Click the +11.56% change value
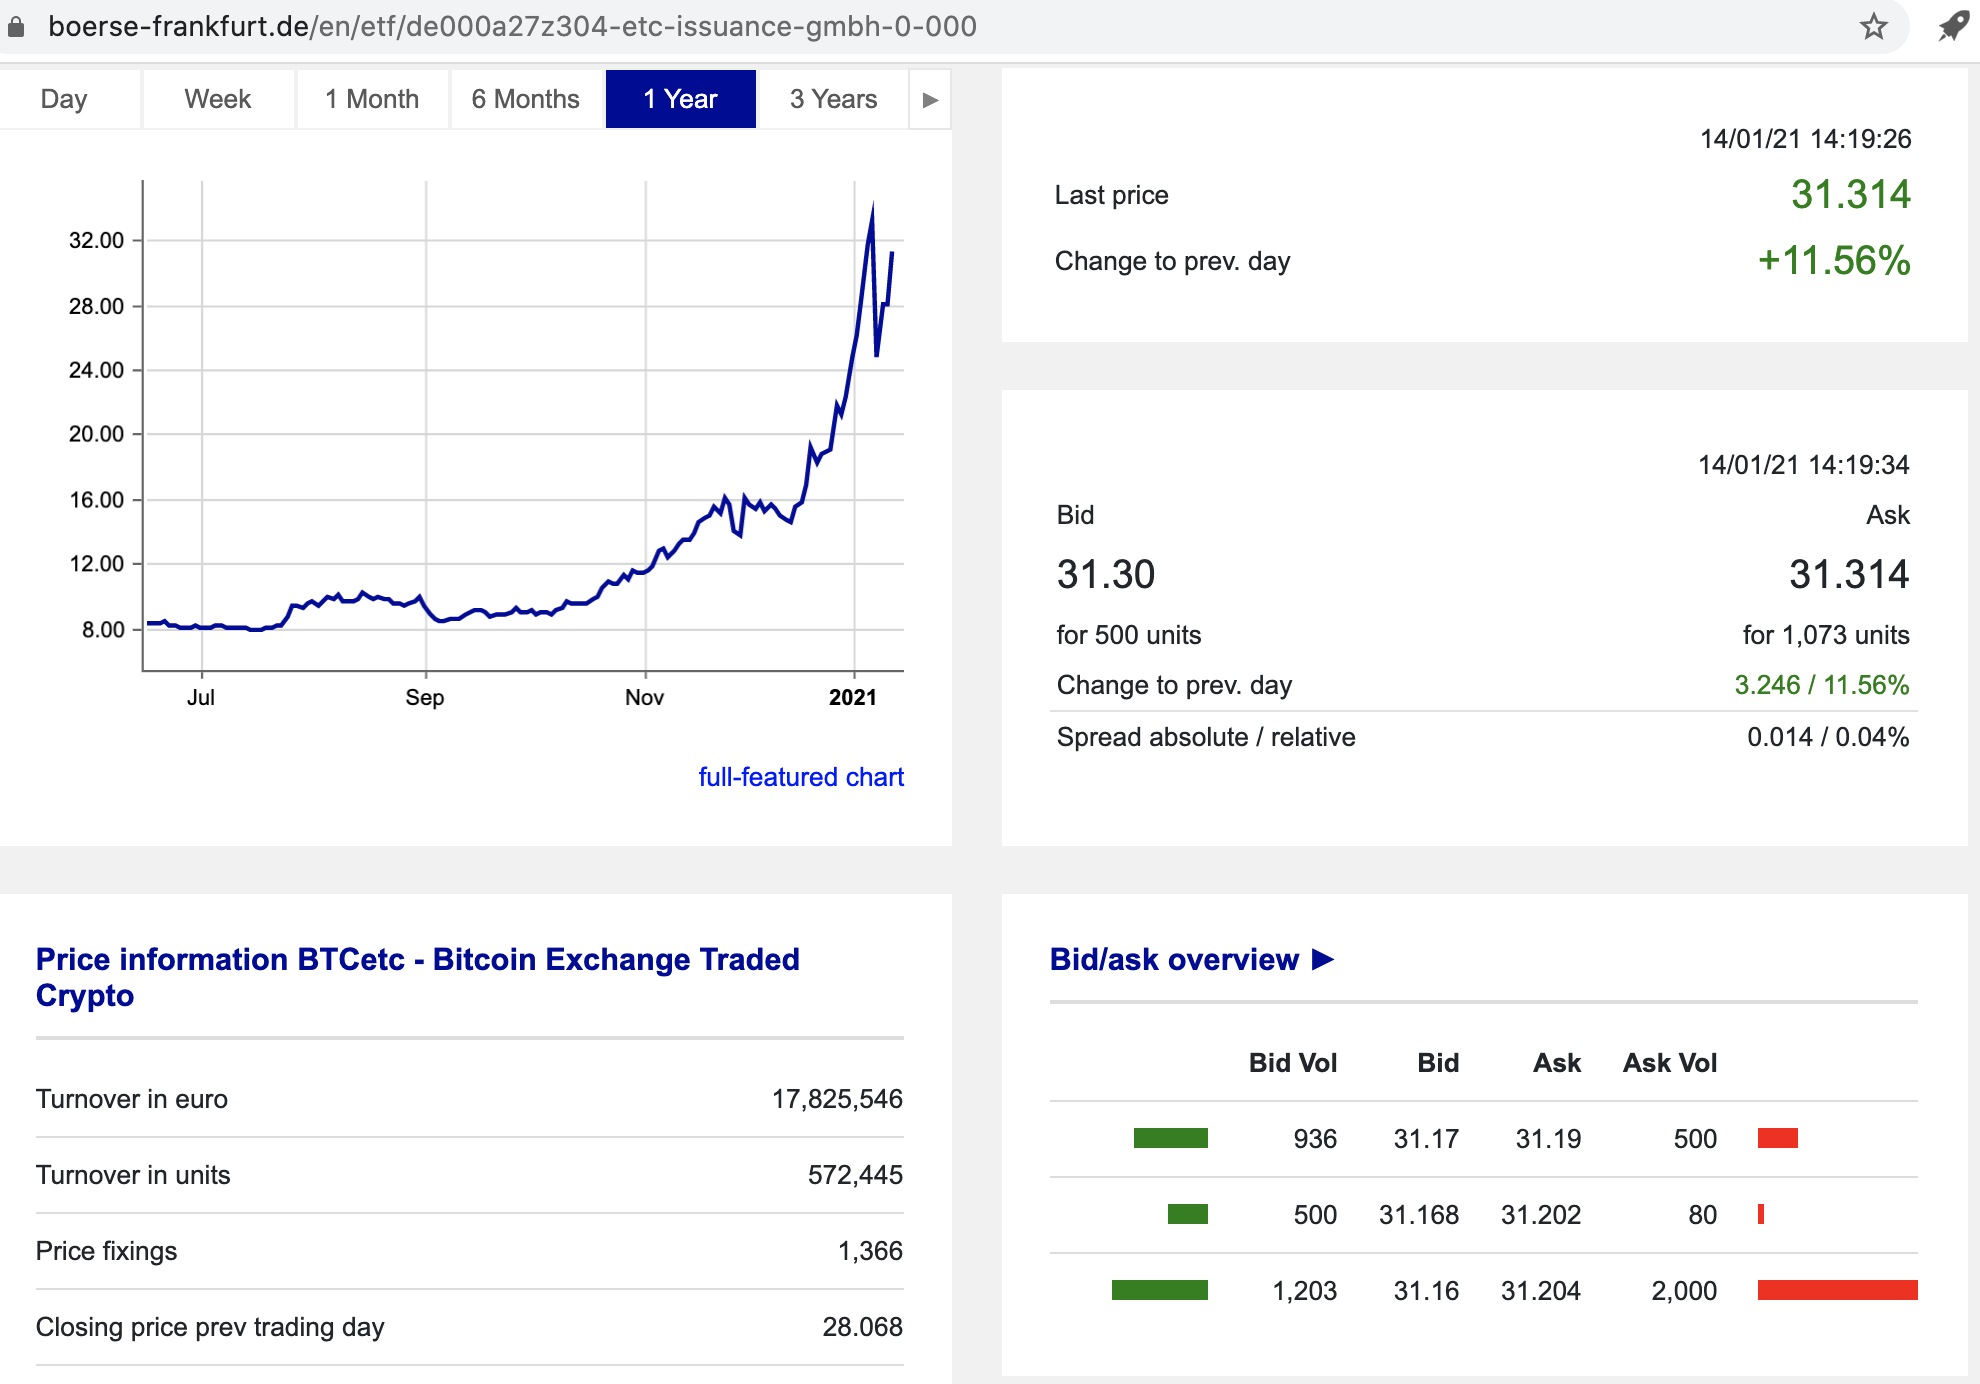The height and width of the screenshot is (1384, 1980). [1835, 260]
